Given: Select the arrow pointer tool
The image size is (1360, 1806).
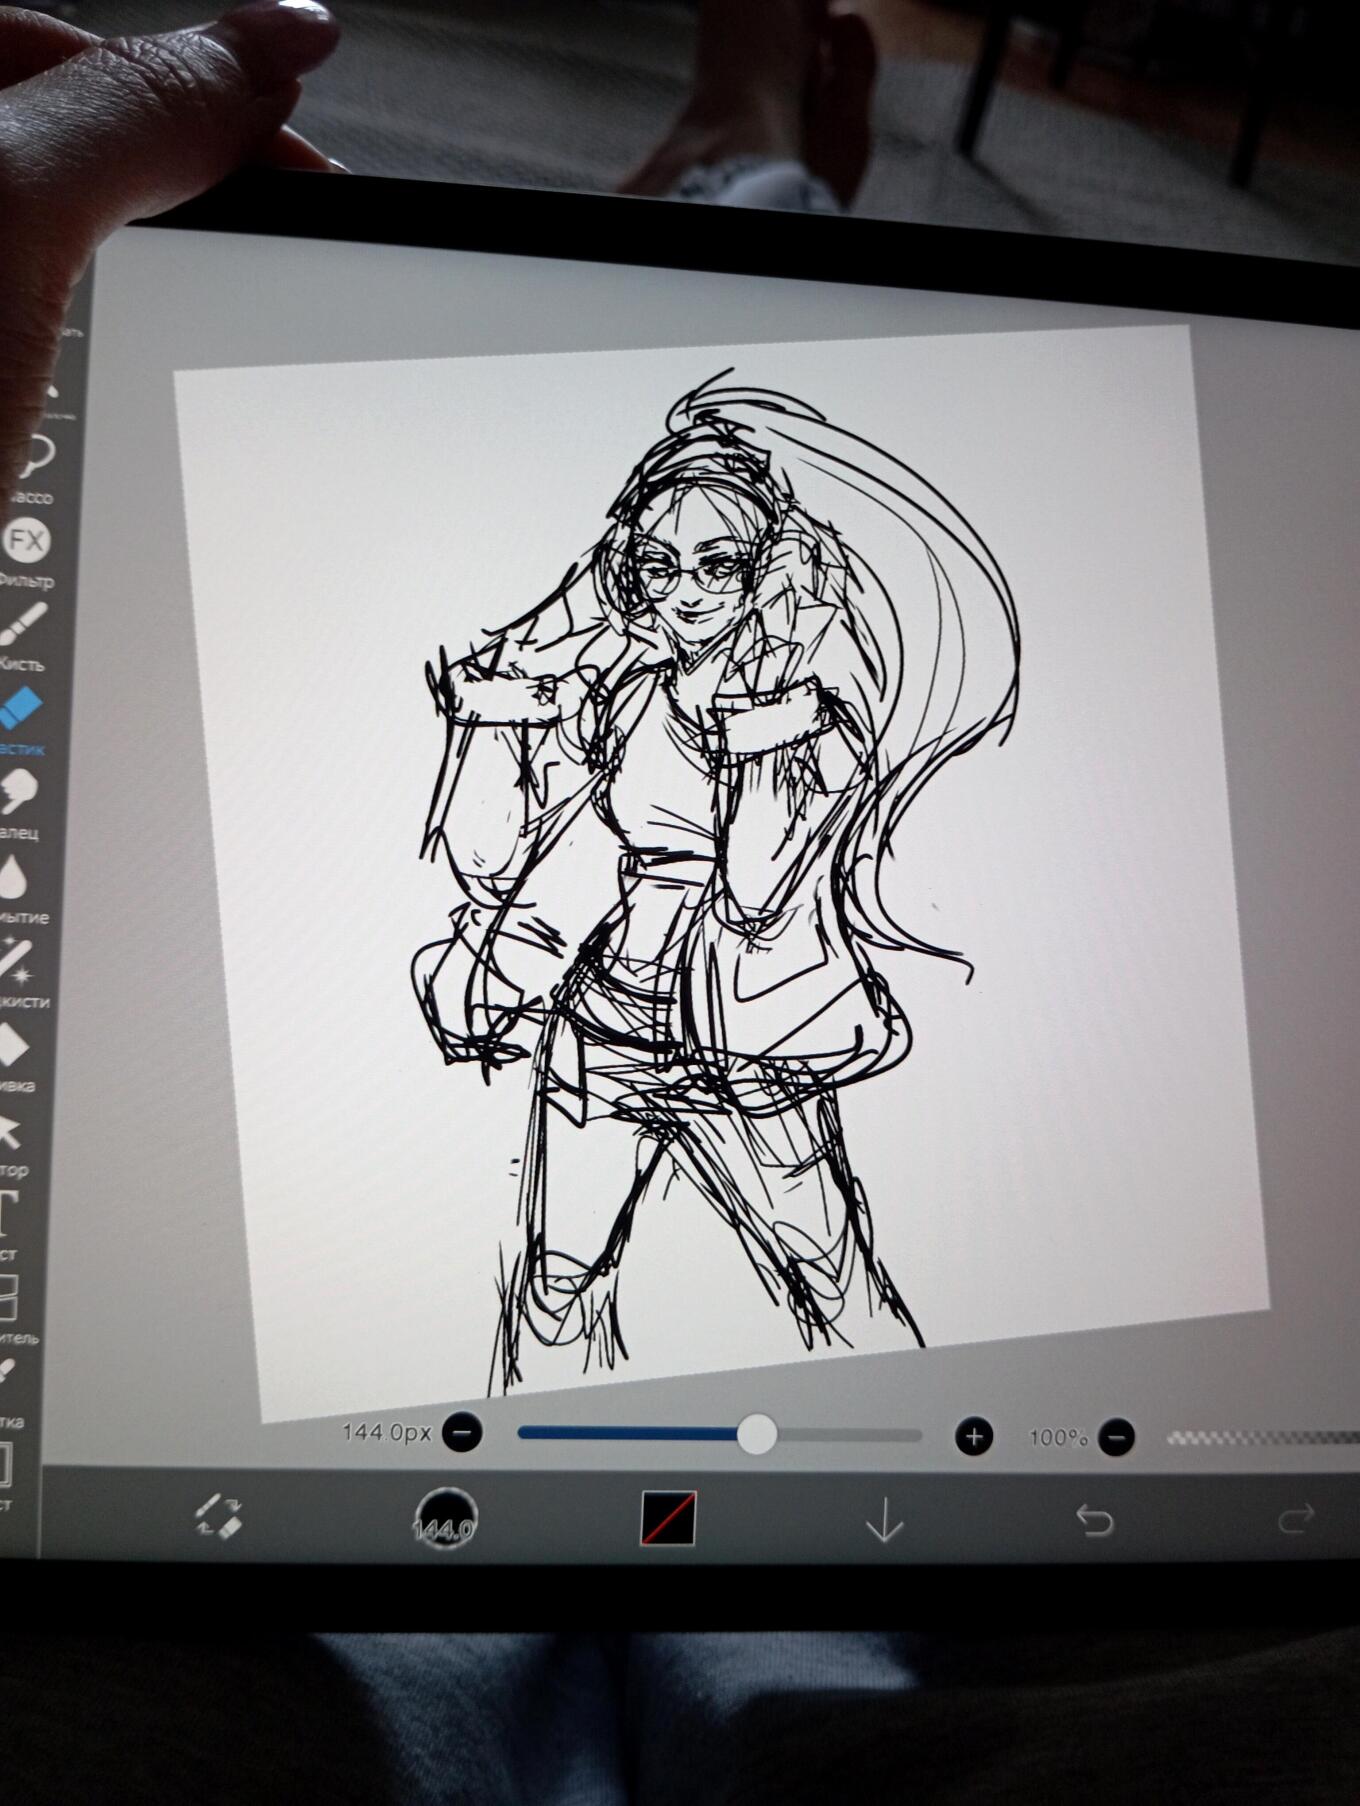Looking at the screenshot, I should pos(9,1132).
